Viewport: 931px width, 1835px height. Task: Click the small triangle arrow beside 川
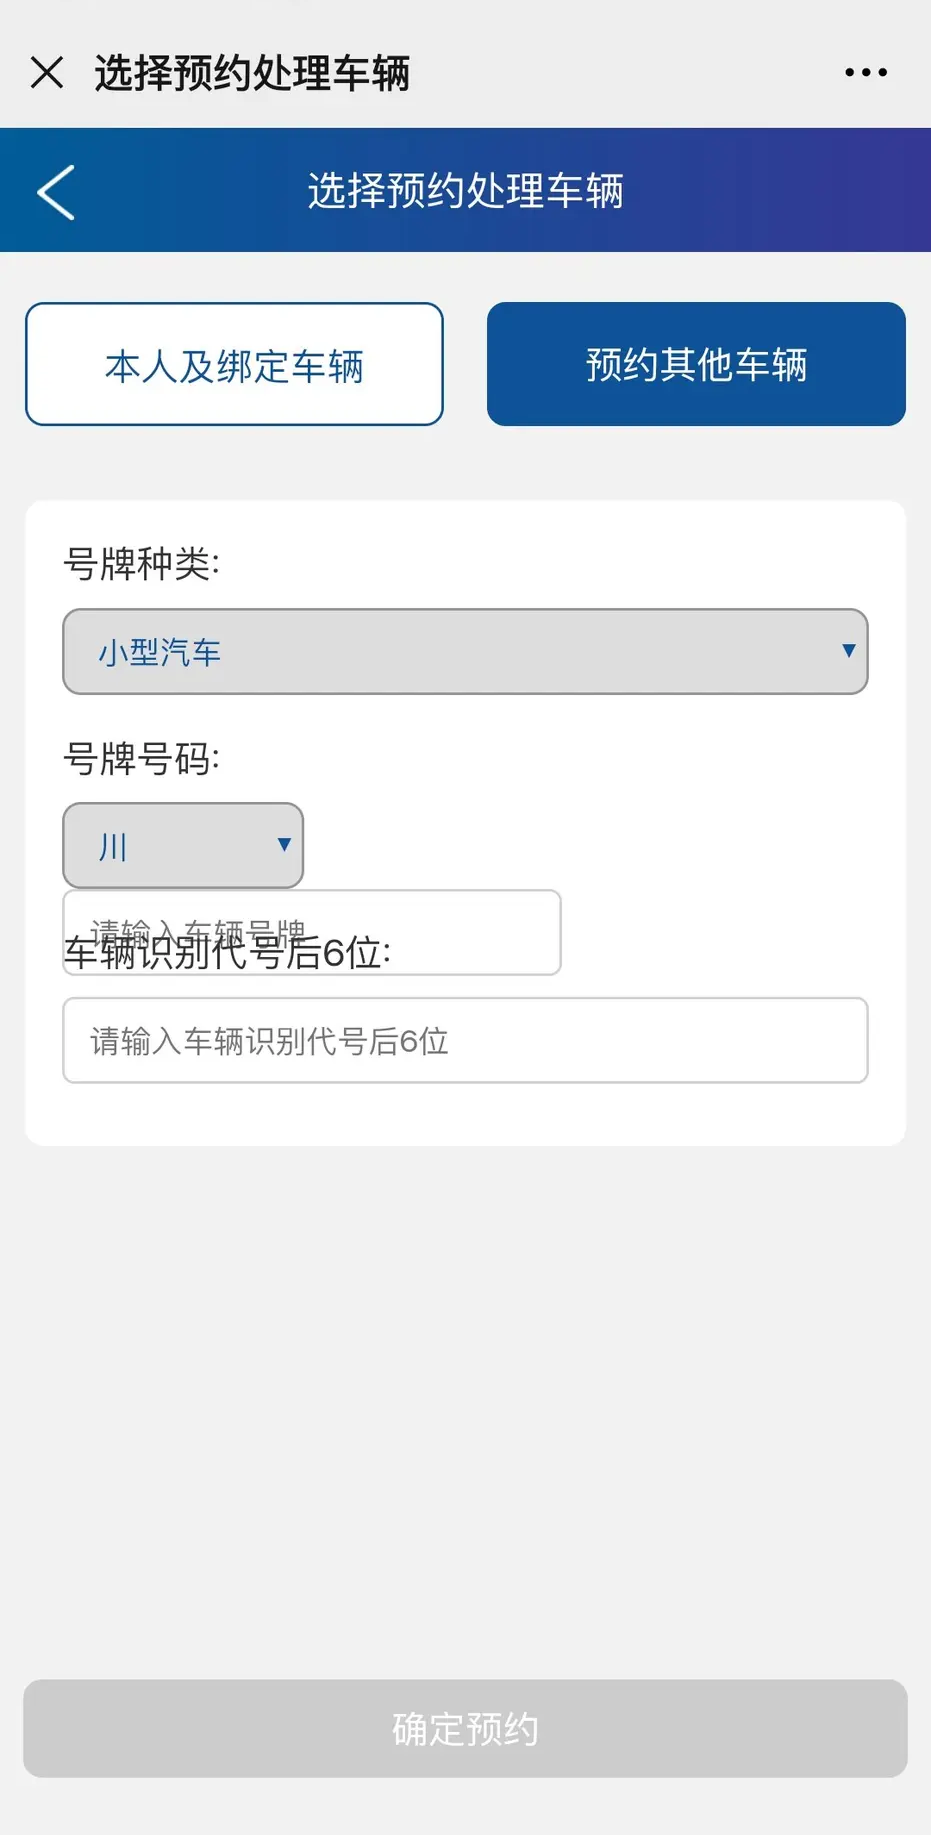284,845
